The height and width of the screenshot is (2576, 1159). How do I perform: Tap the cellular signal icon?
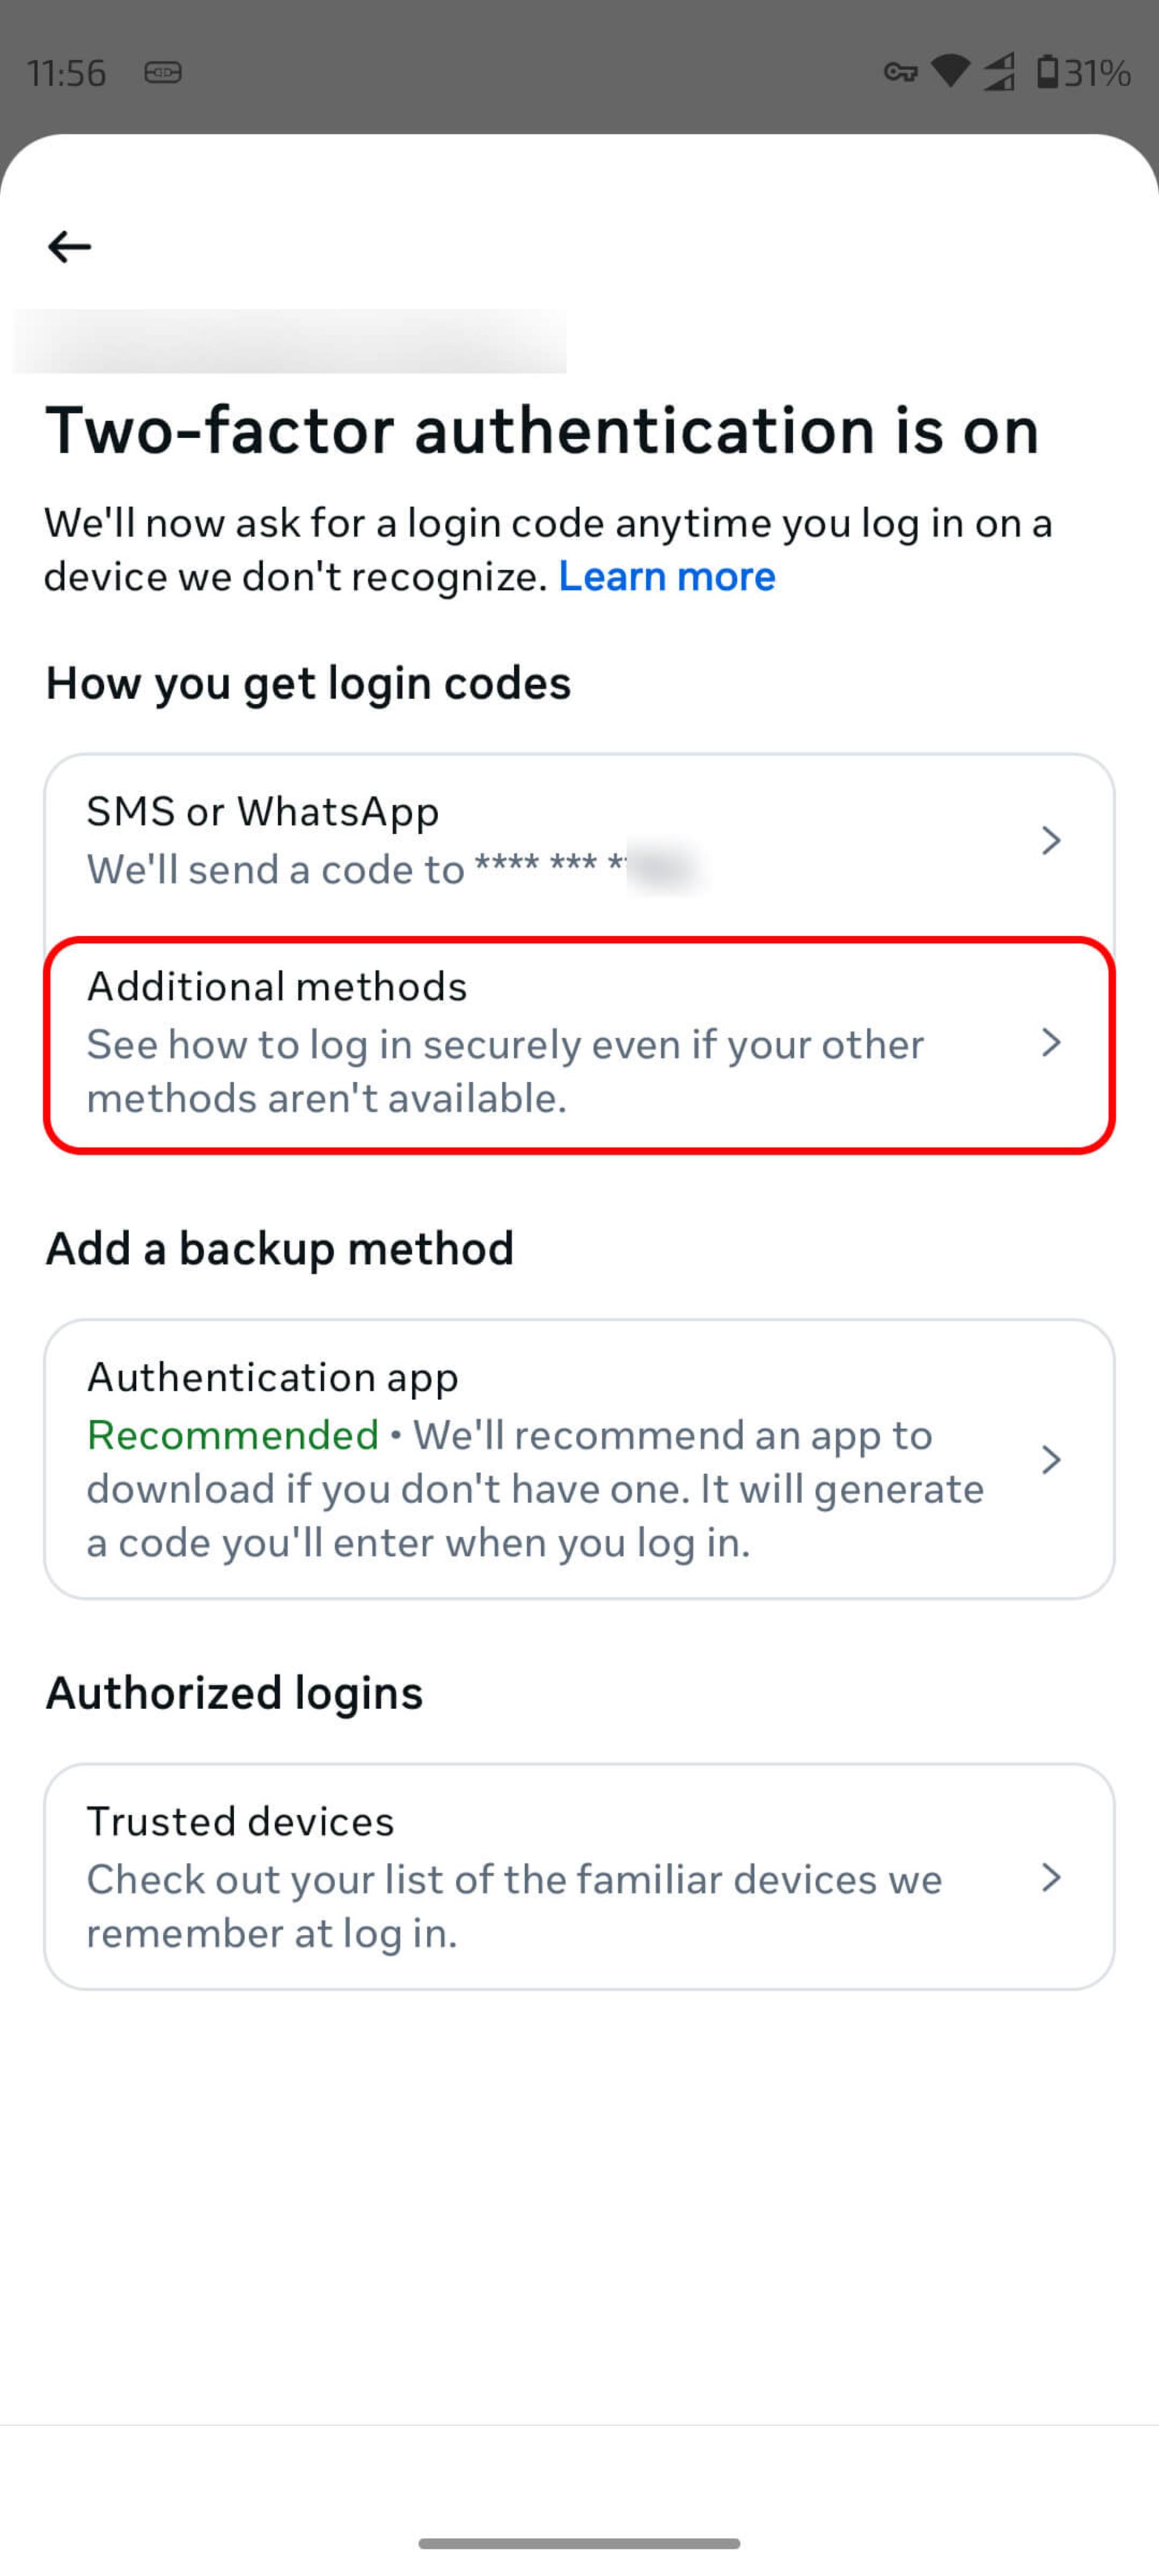[999, 72]
